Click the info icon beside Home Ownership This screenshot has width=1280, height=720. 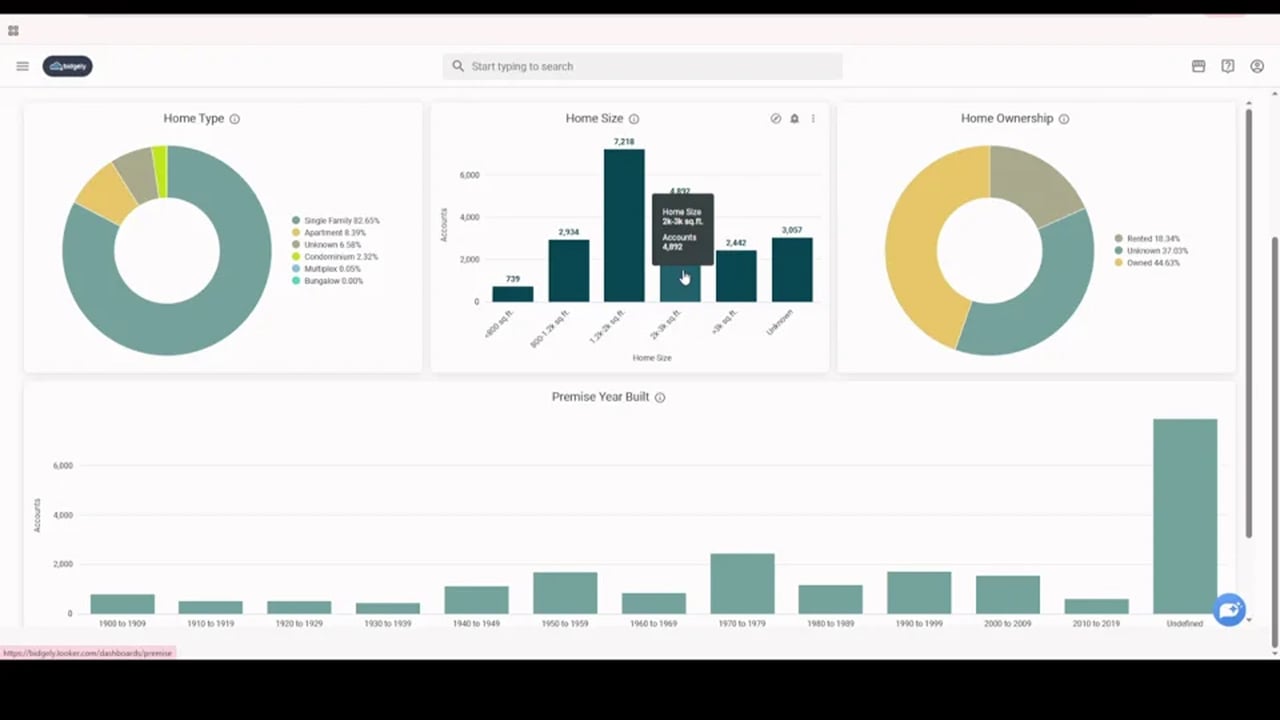click(x=1064, y=119)
